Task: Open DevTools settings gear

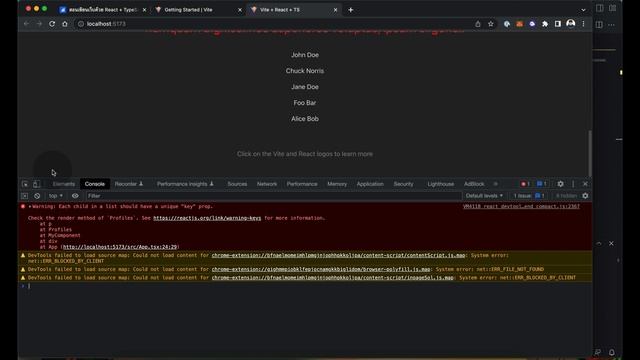Action: pyautogui.click(x=560, y=184)
